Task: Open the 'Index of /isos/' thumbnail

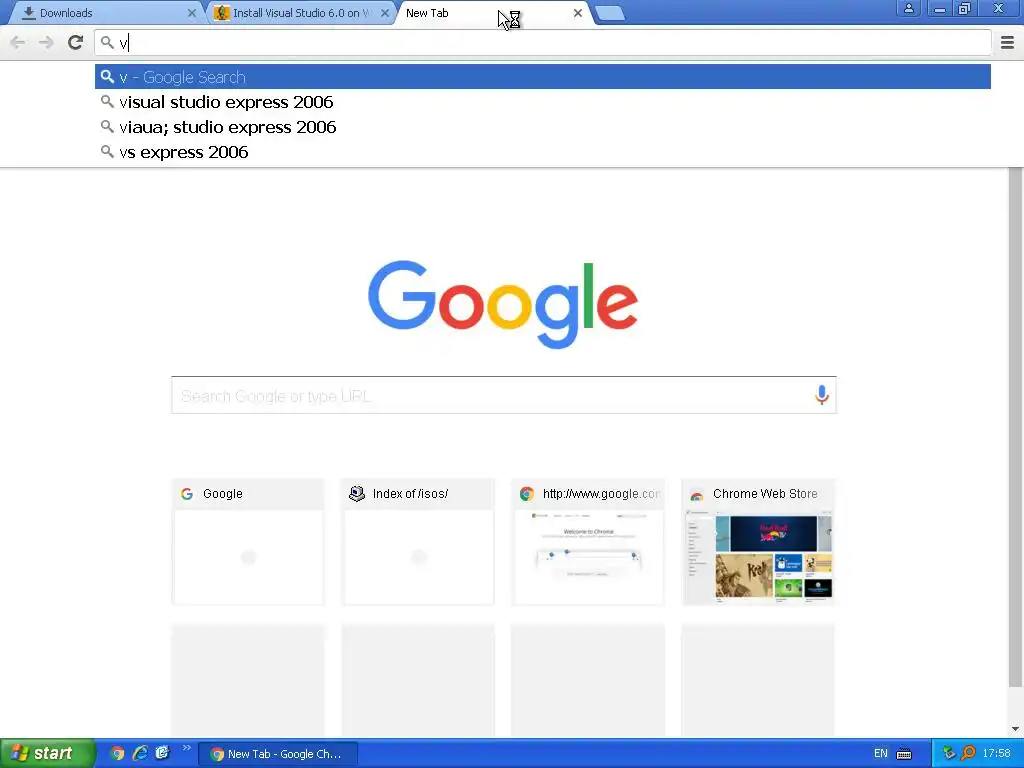Action: point(418,542)
